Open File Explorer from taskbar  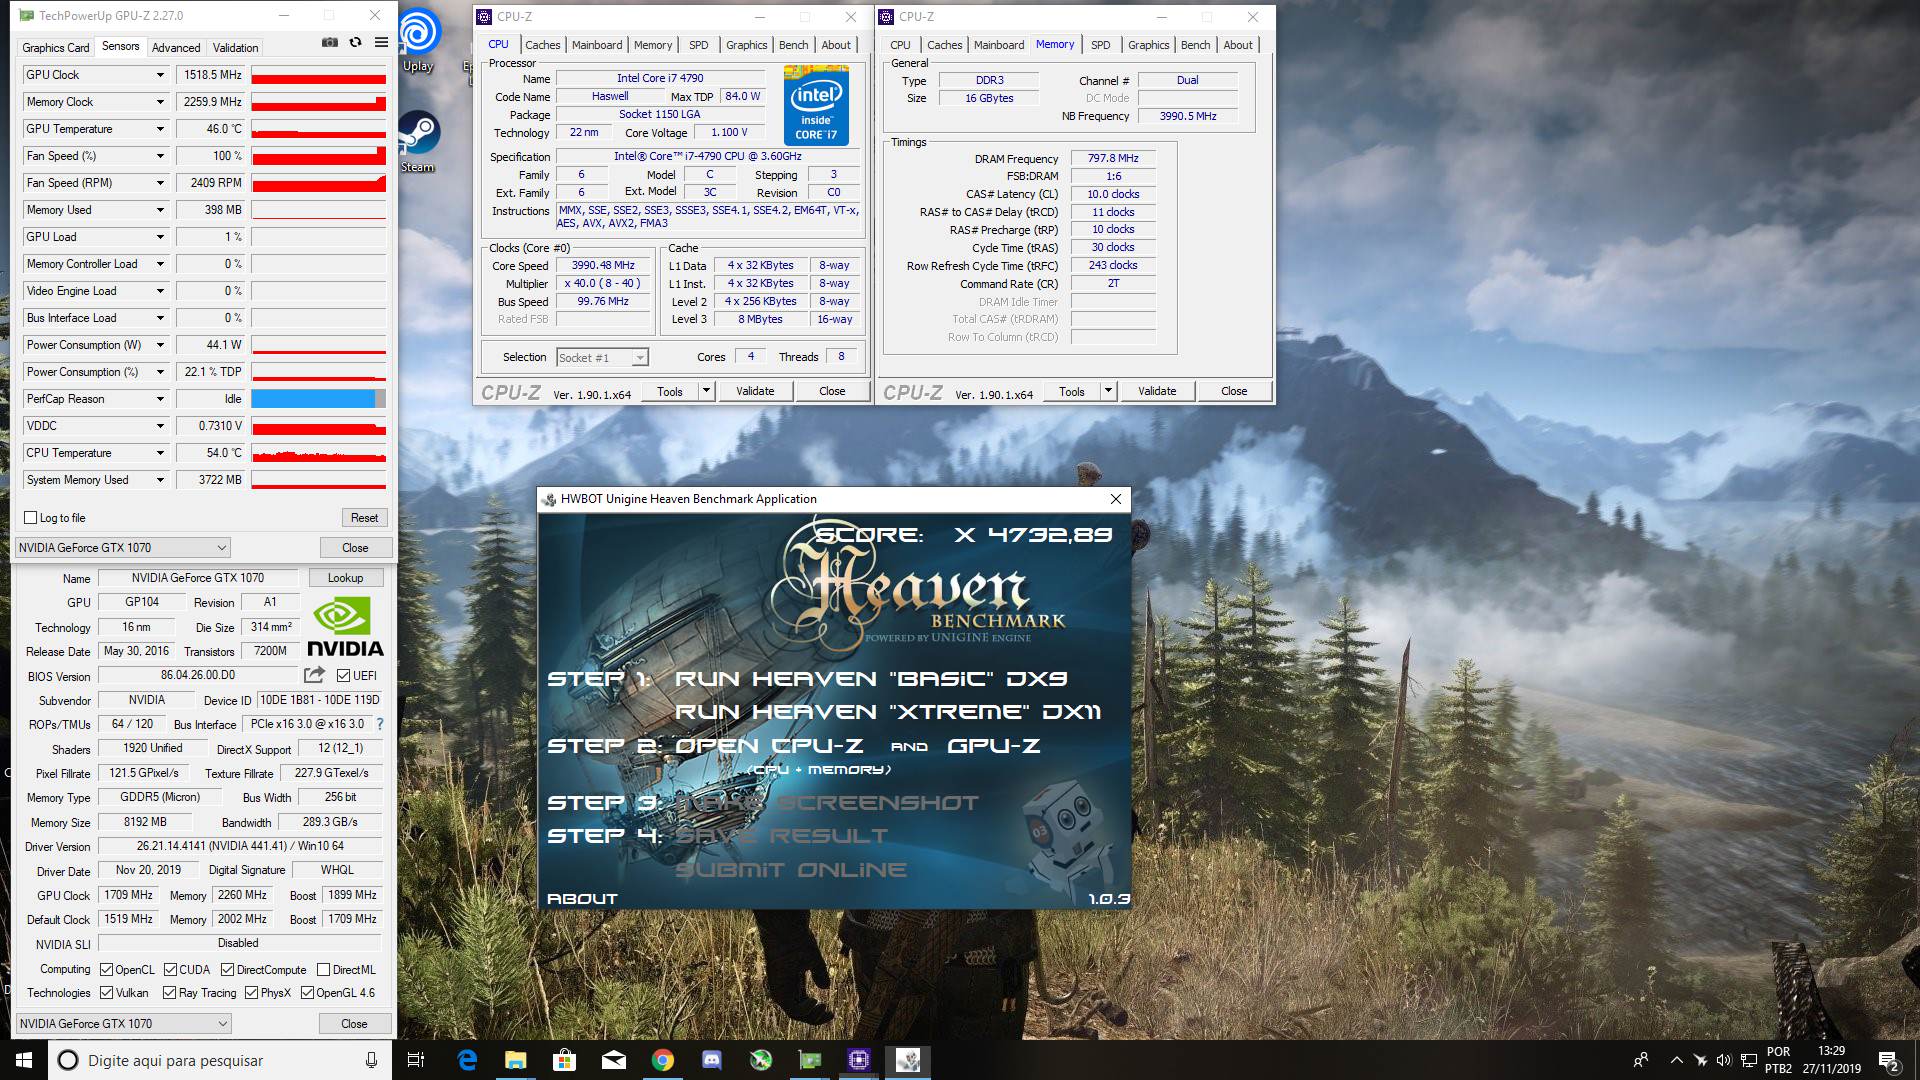pyautogui.click(x=516, y=1060)
